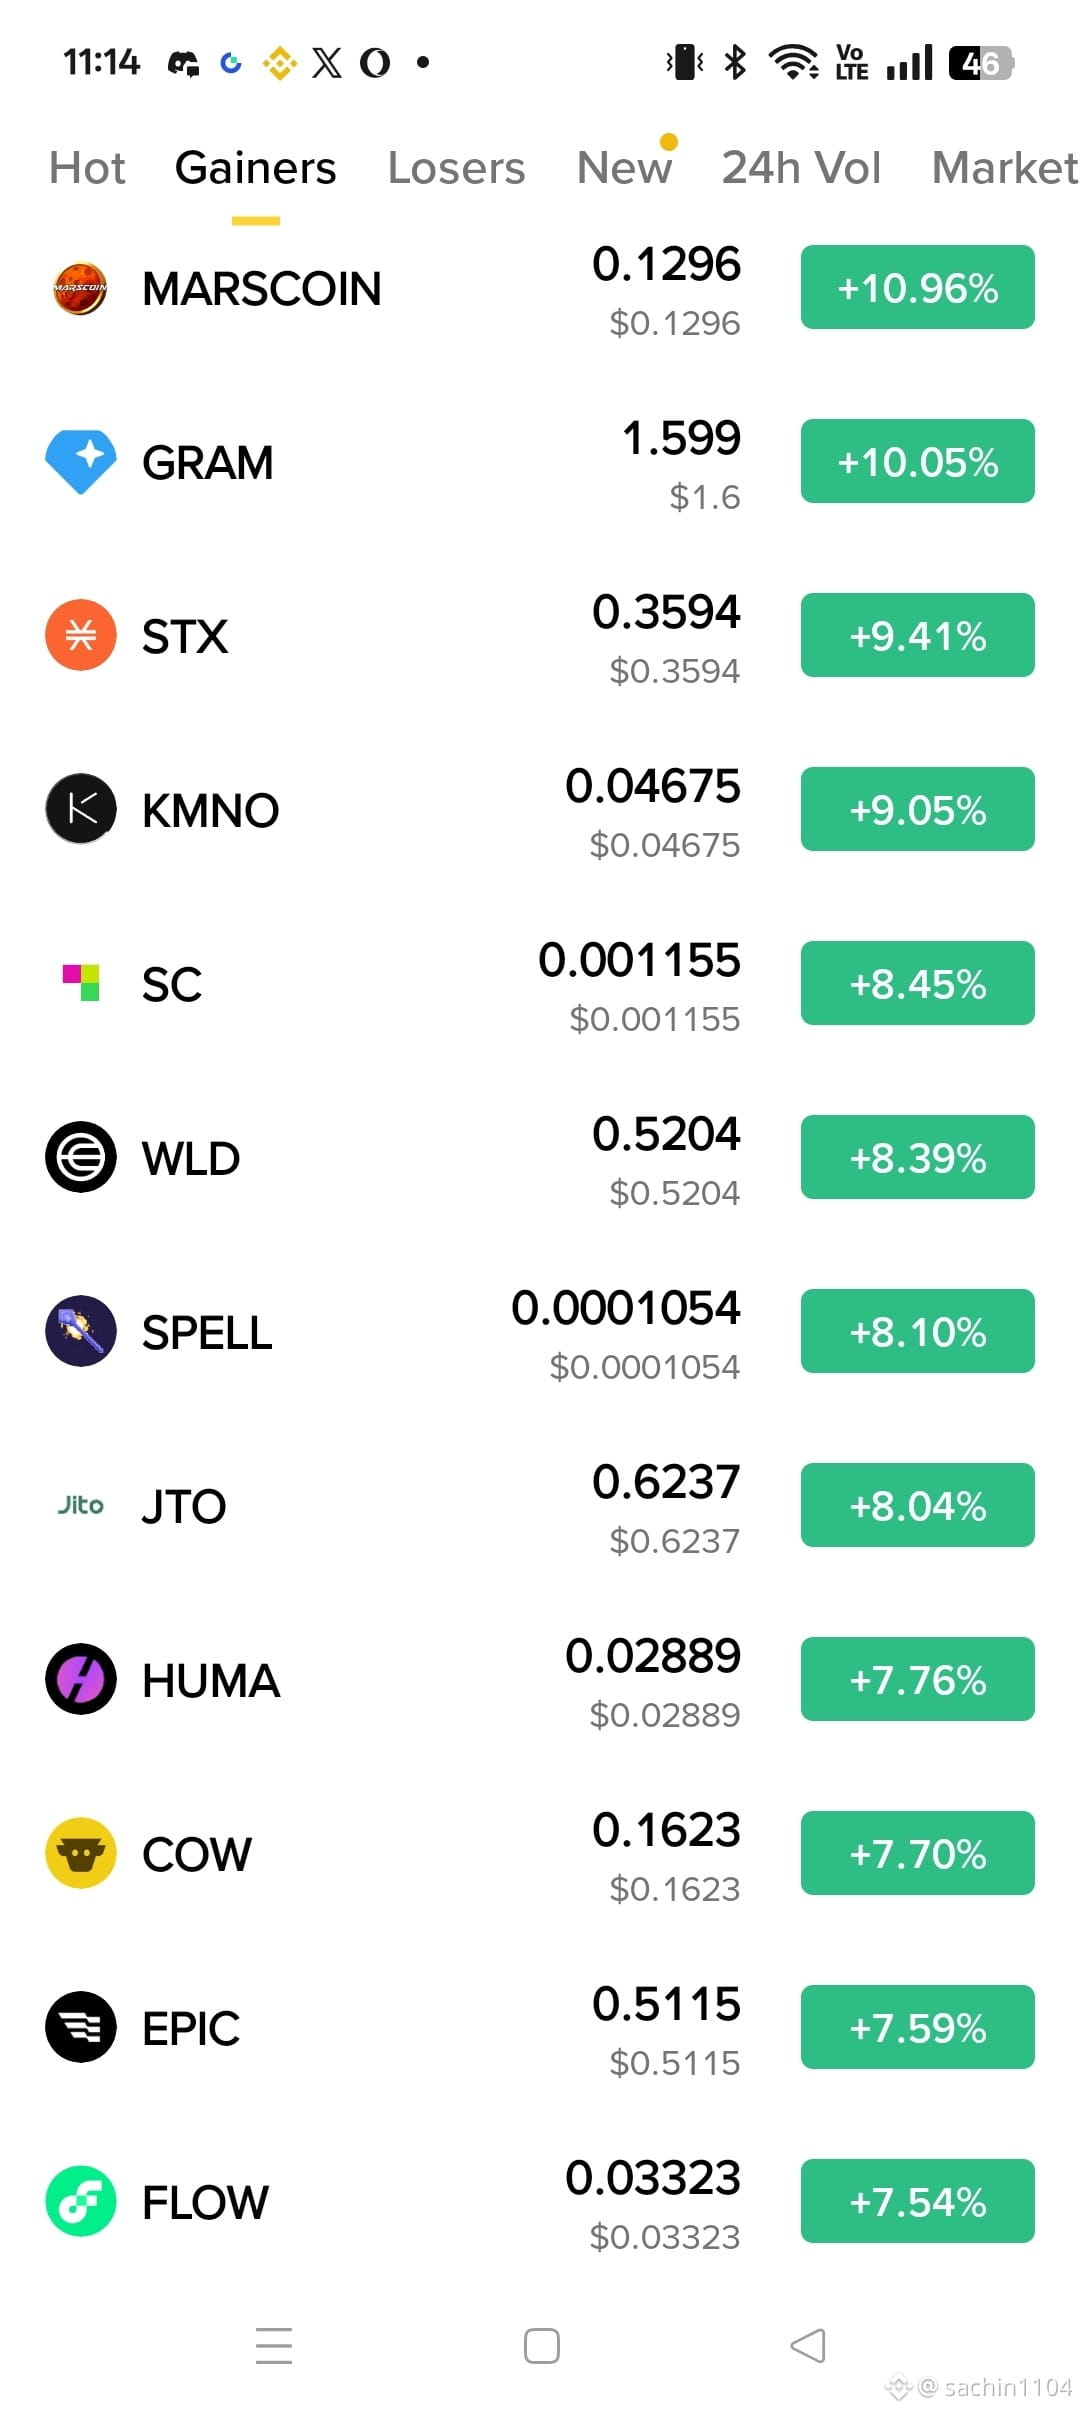The image size is (1080, 2412).
Task: Tap the +7.59% EPIC change button
Action: click(x=917, y=2027)
